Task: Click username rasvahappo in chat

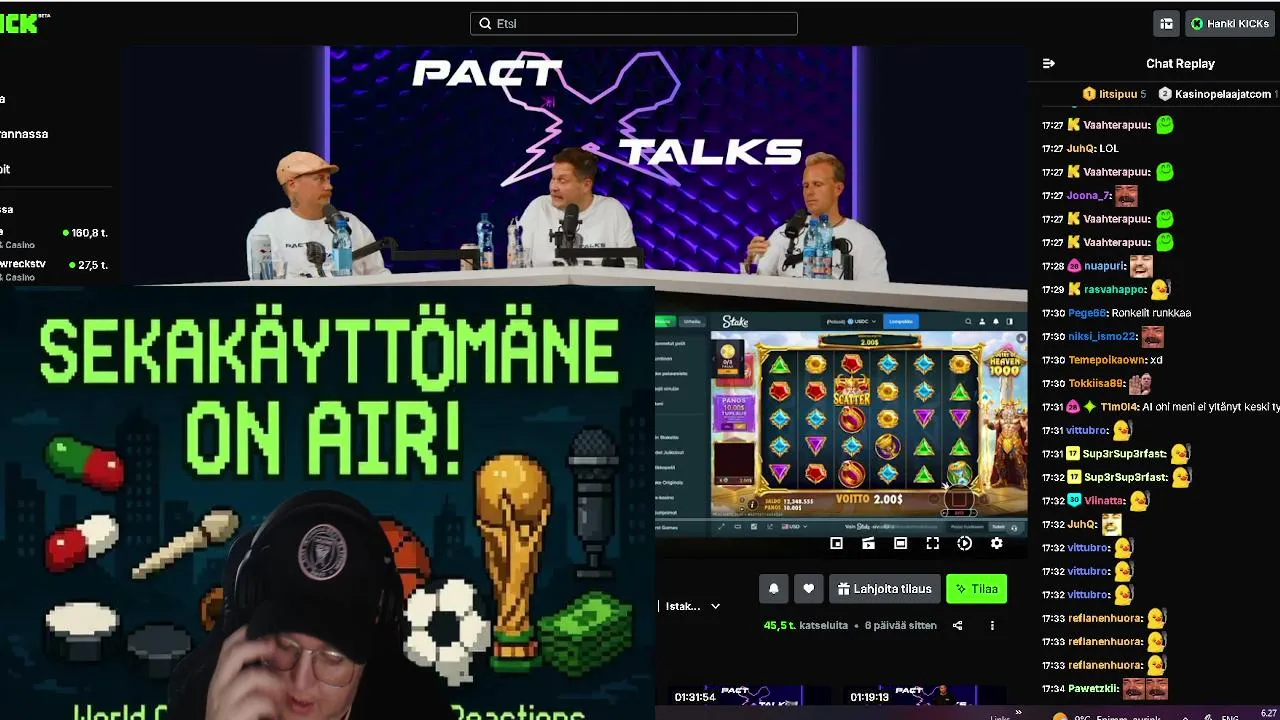Action: click(1114, 289)
